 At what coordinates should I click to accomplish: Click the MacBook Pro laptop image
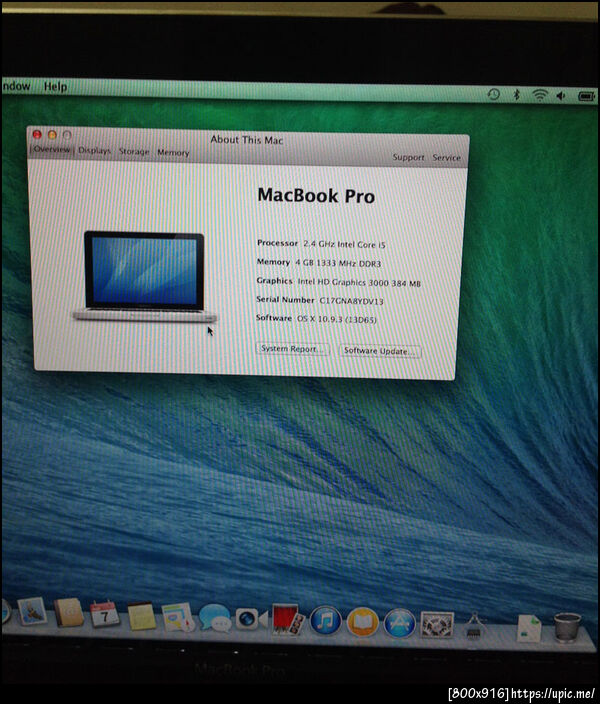(145, 276)
